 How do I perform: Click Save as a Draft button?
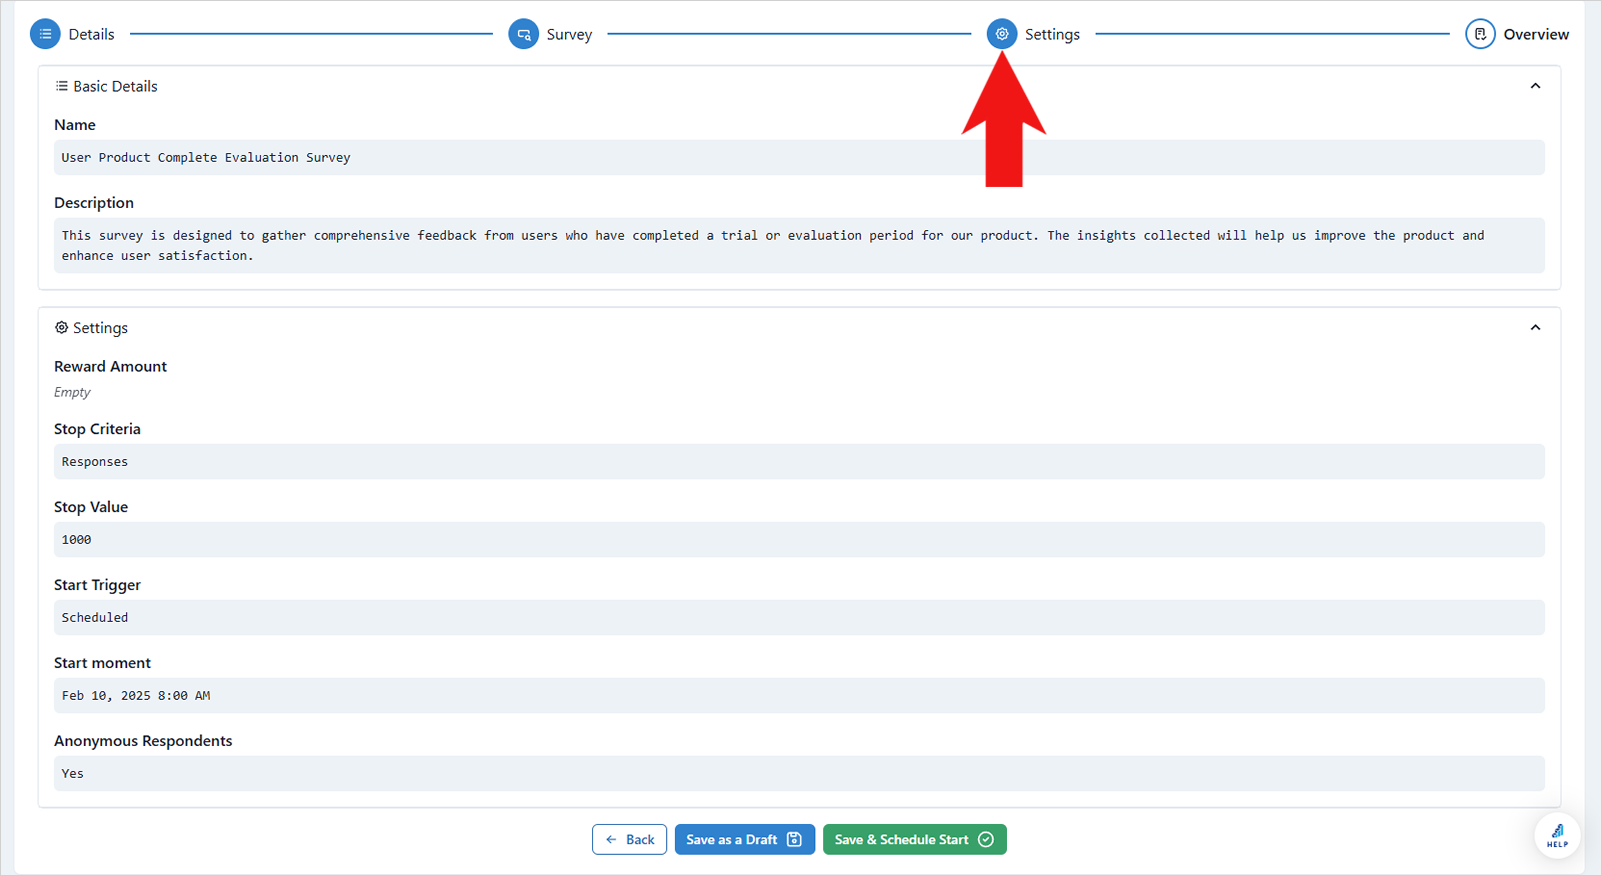coord(744,839)
